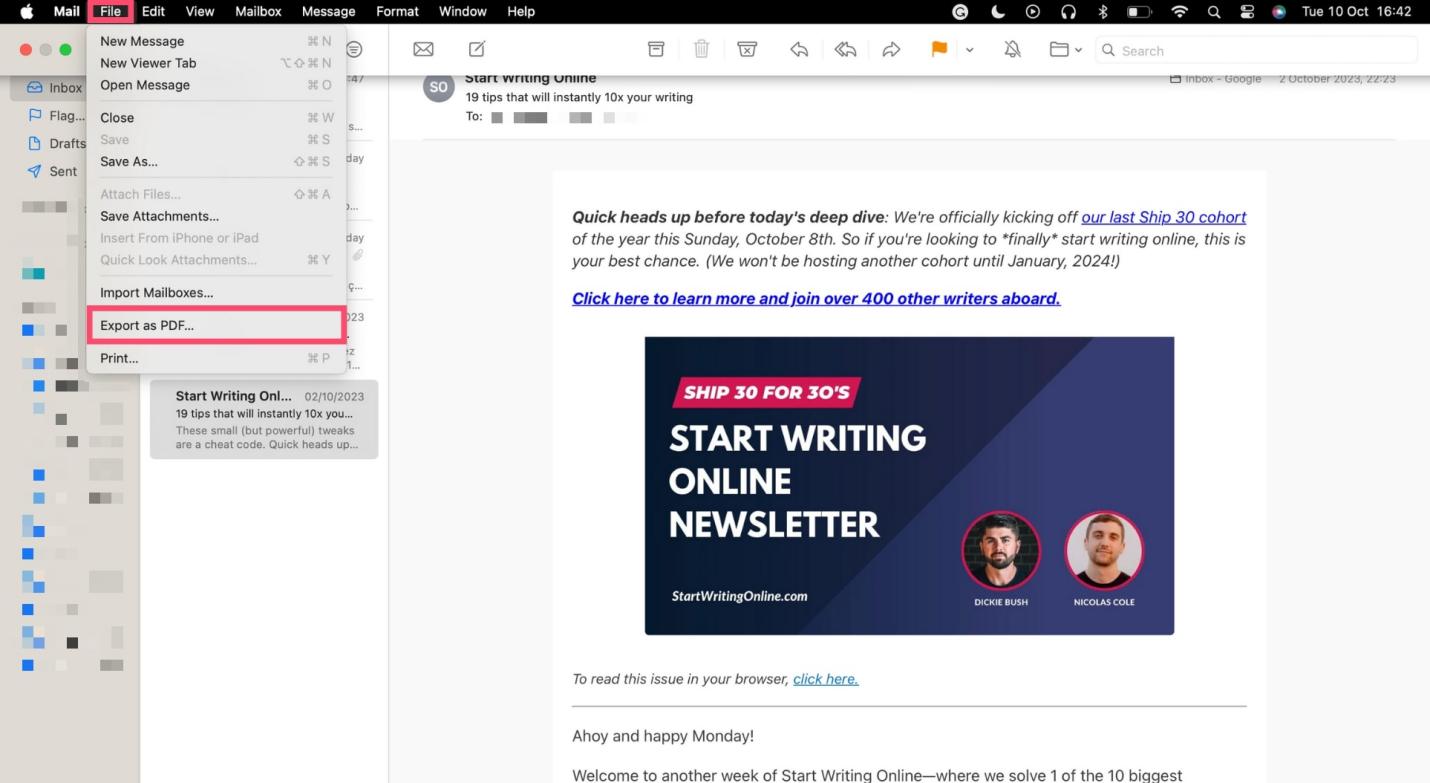
Task: Open Bluetooth status menu
Action: coord(1103,11)
